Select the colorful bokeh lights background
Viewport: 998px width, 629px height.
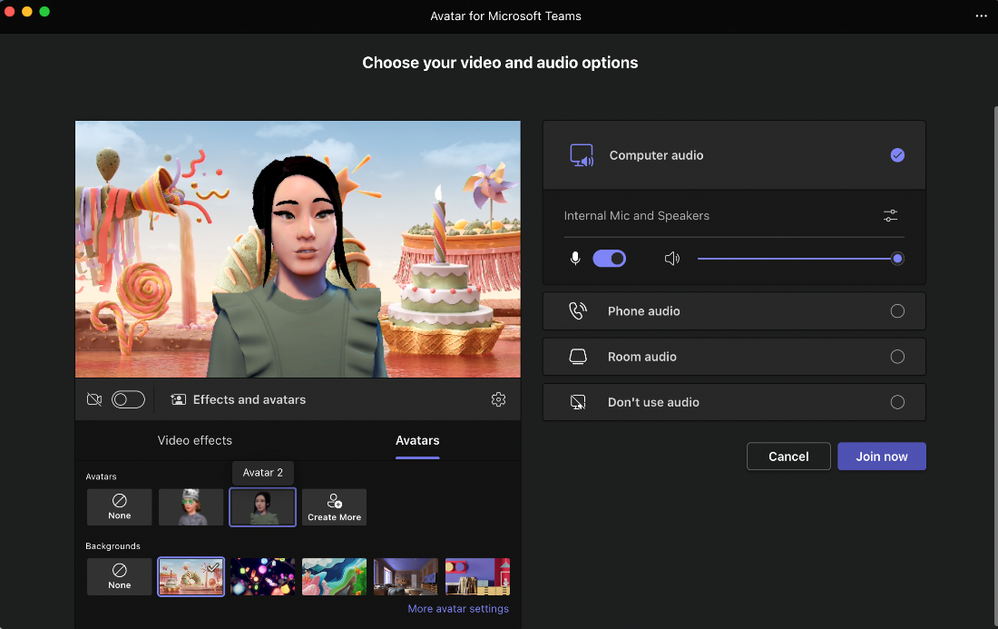[x=263, y=577]
